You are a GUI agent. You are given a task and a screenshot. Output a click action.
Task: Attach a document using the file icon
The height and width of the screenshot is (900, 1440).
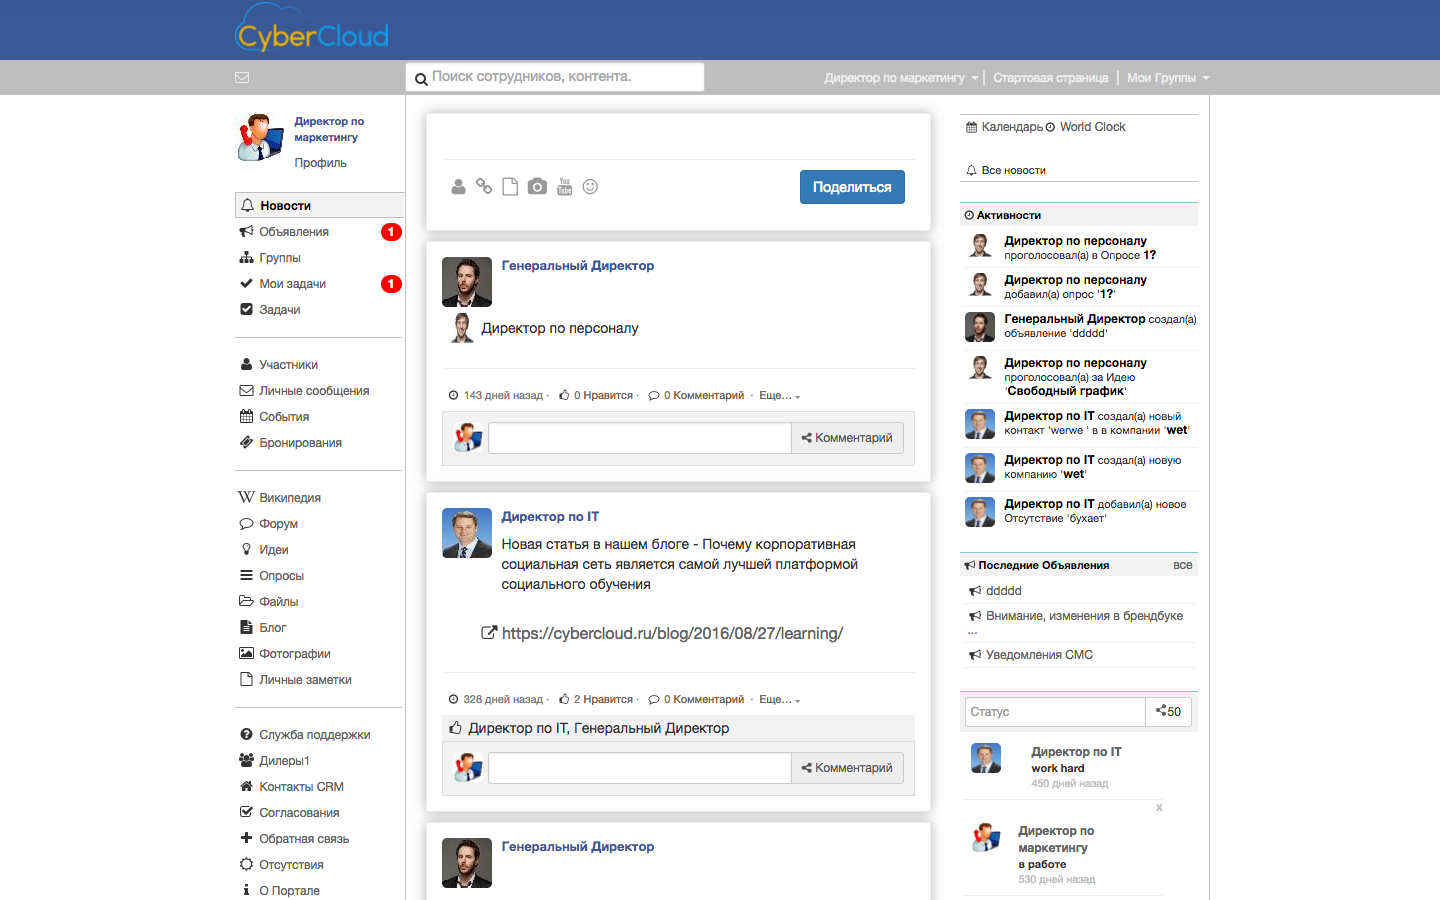[510, 186]
